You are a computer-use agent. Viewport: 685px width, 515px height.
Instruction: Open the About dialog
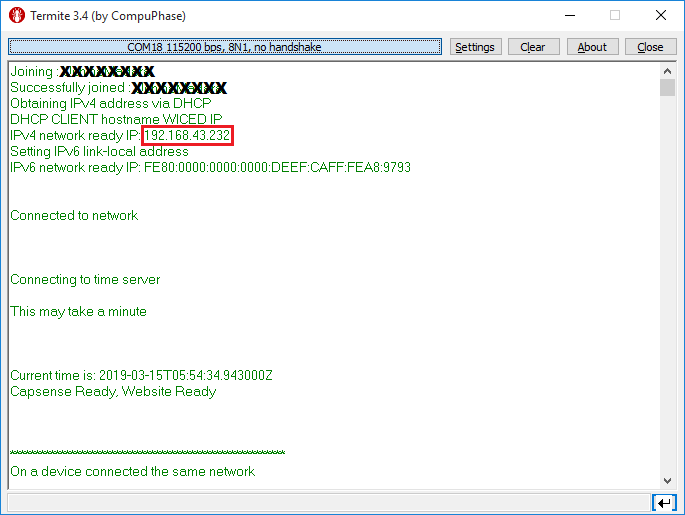pyautogui.click(x=592, y=47)
